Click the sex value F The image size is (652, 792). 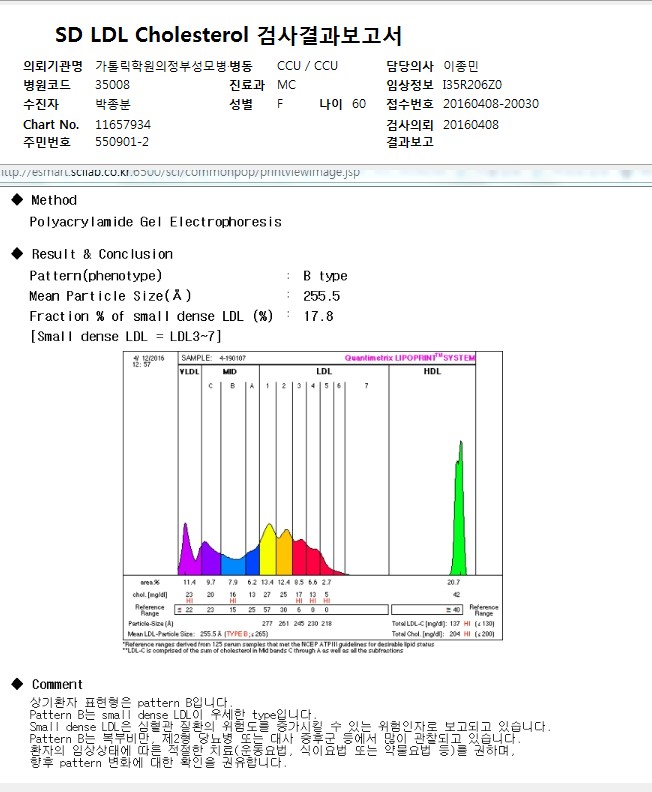[280, 104]
